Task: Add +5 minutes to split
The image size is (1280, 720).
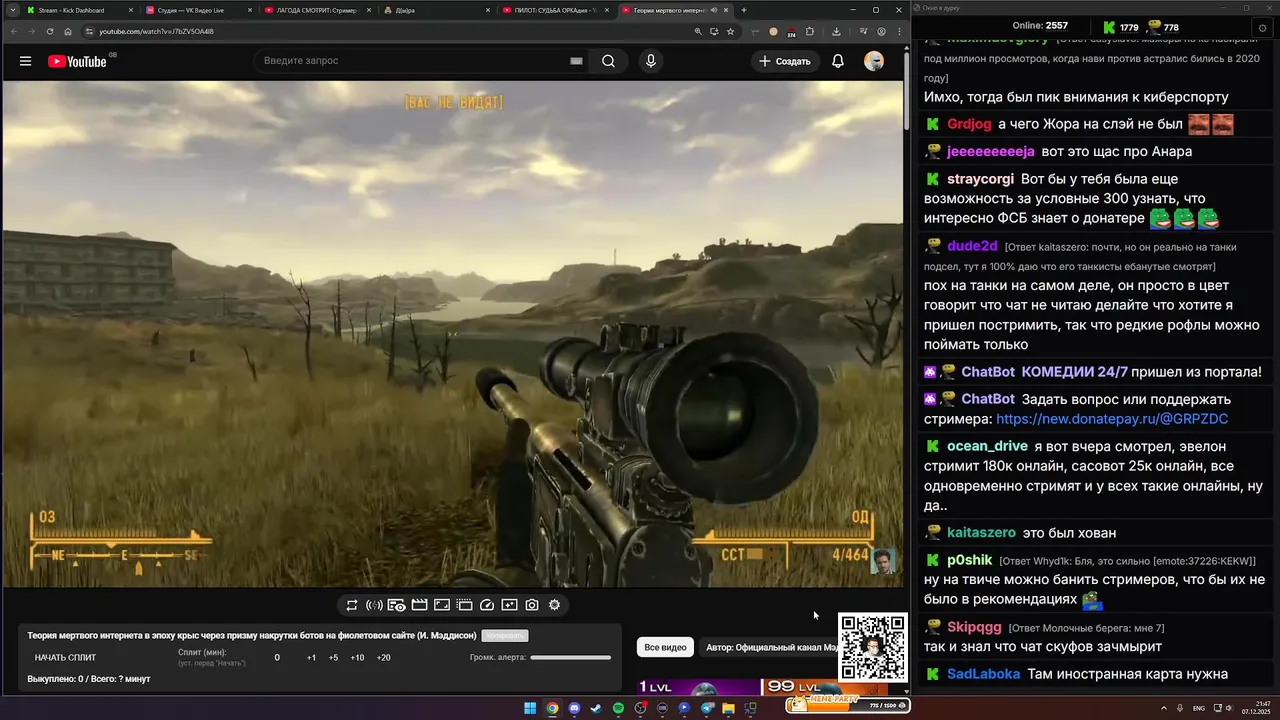Action: [333, 658]
